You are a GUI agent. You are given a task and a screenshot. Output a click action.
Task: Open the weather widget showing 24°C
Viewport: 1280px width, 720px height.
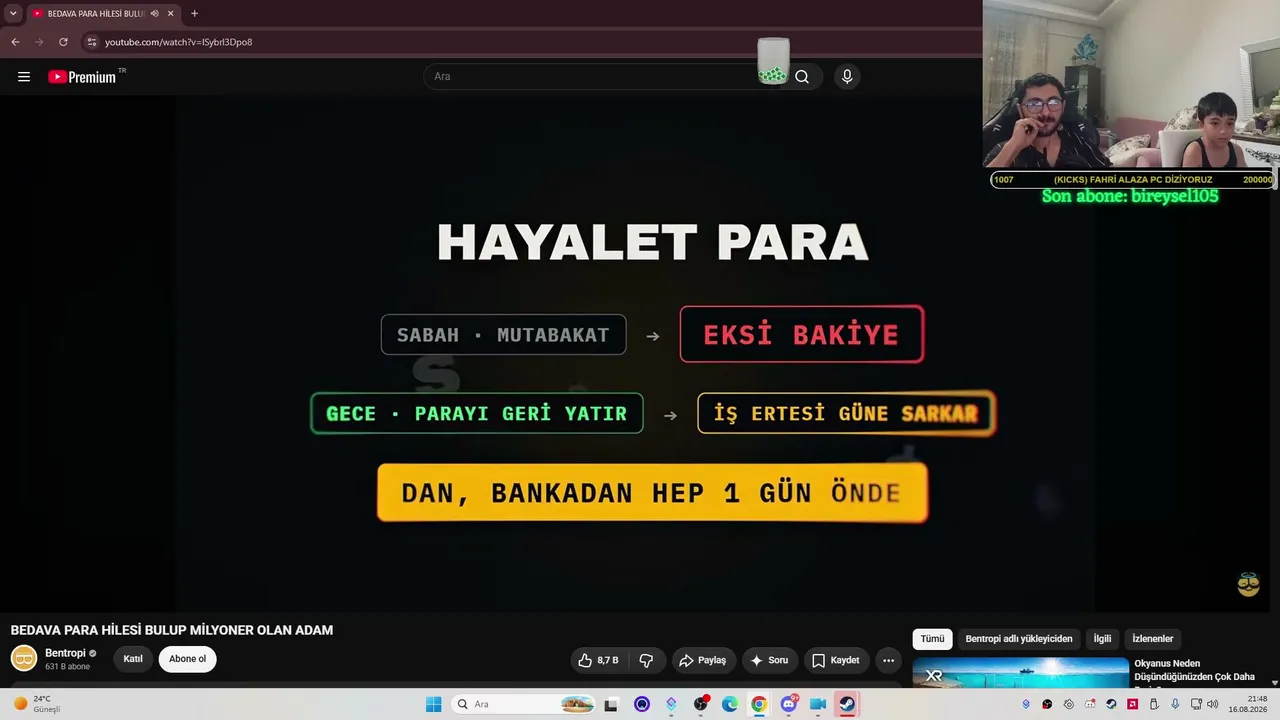pos(37,704)
